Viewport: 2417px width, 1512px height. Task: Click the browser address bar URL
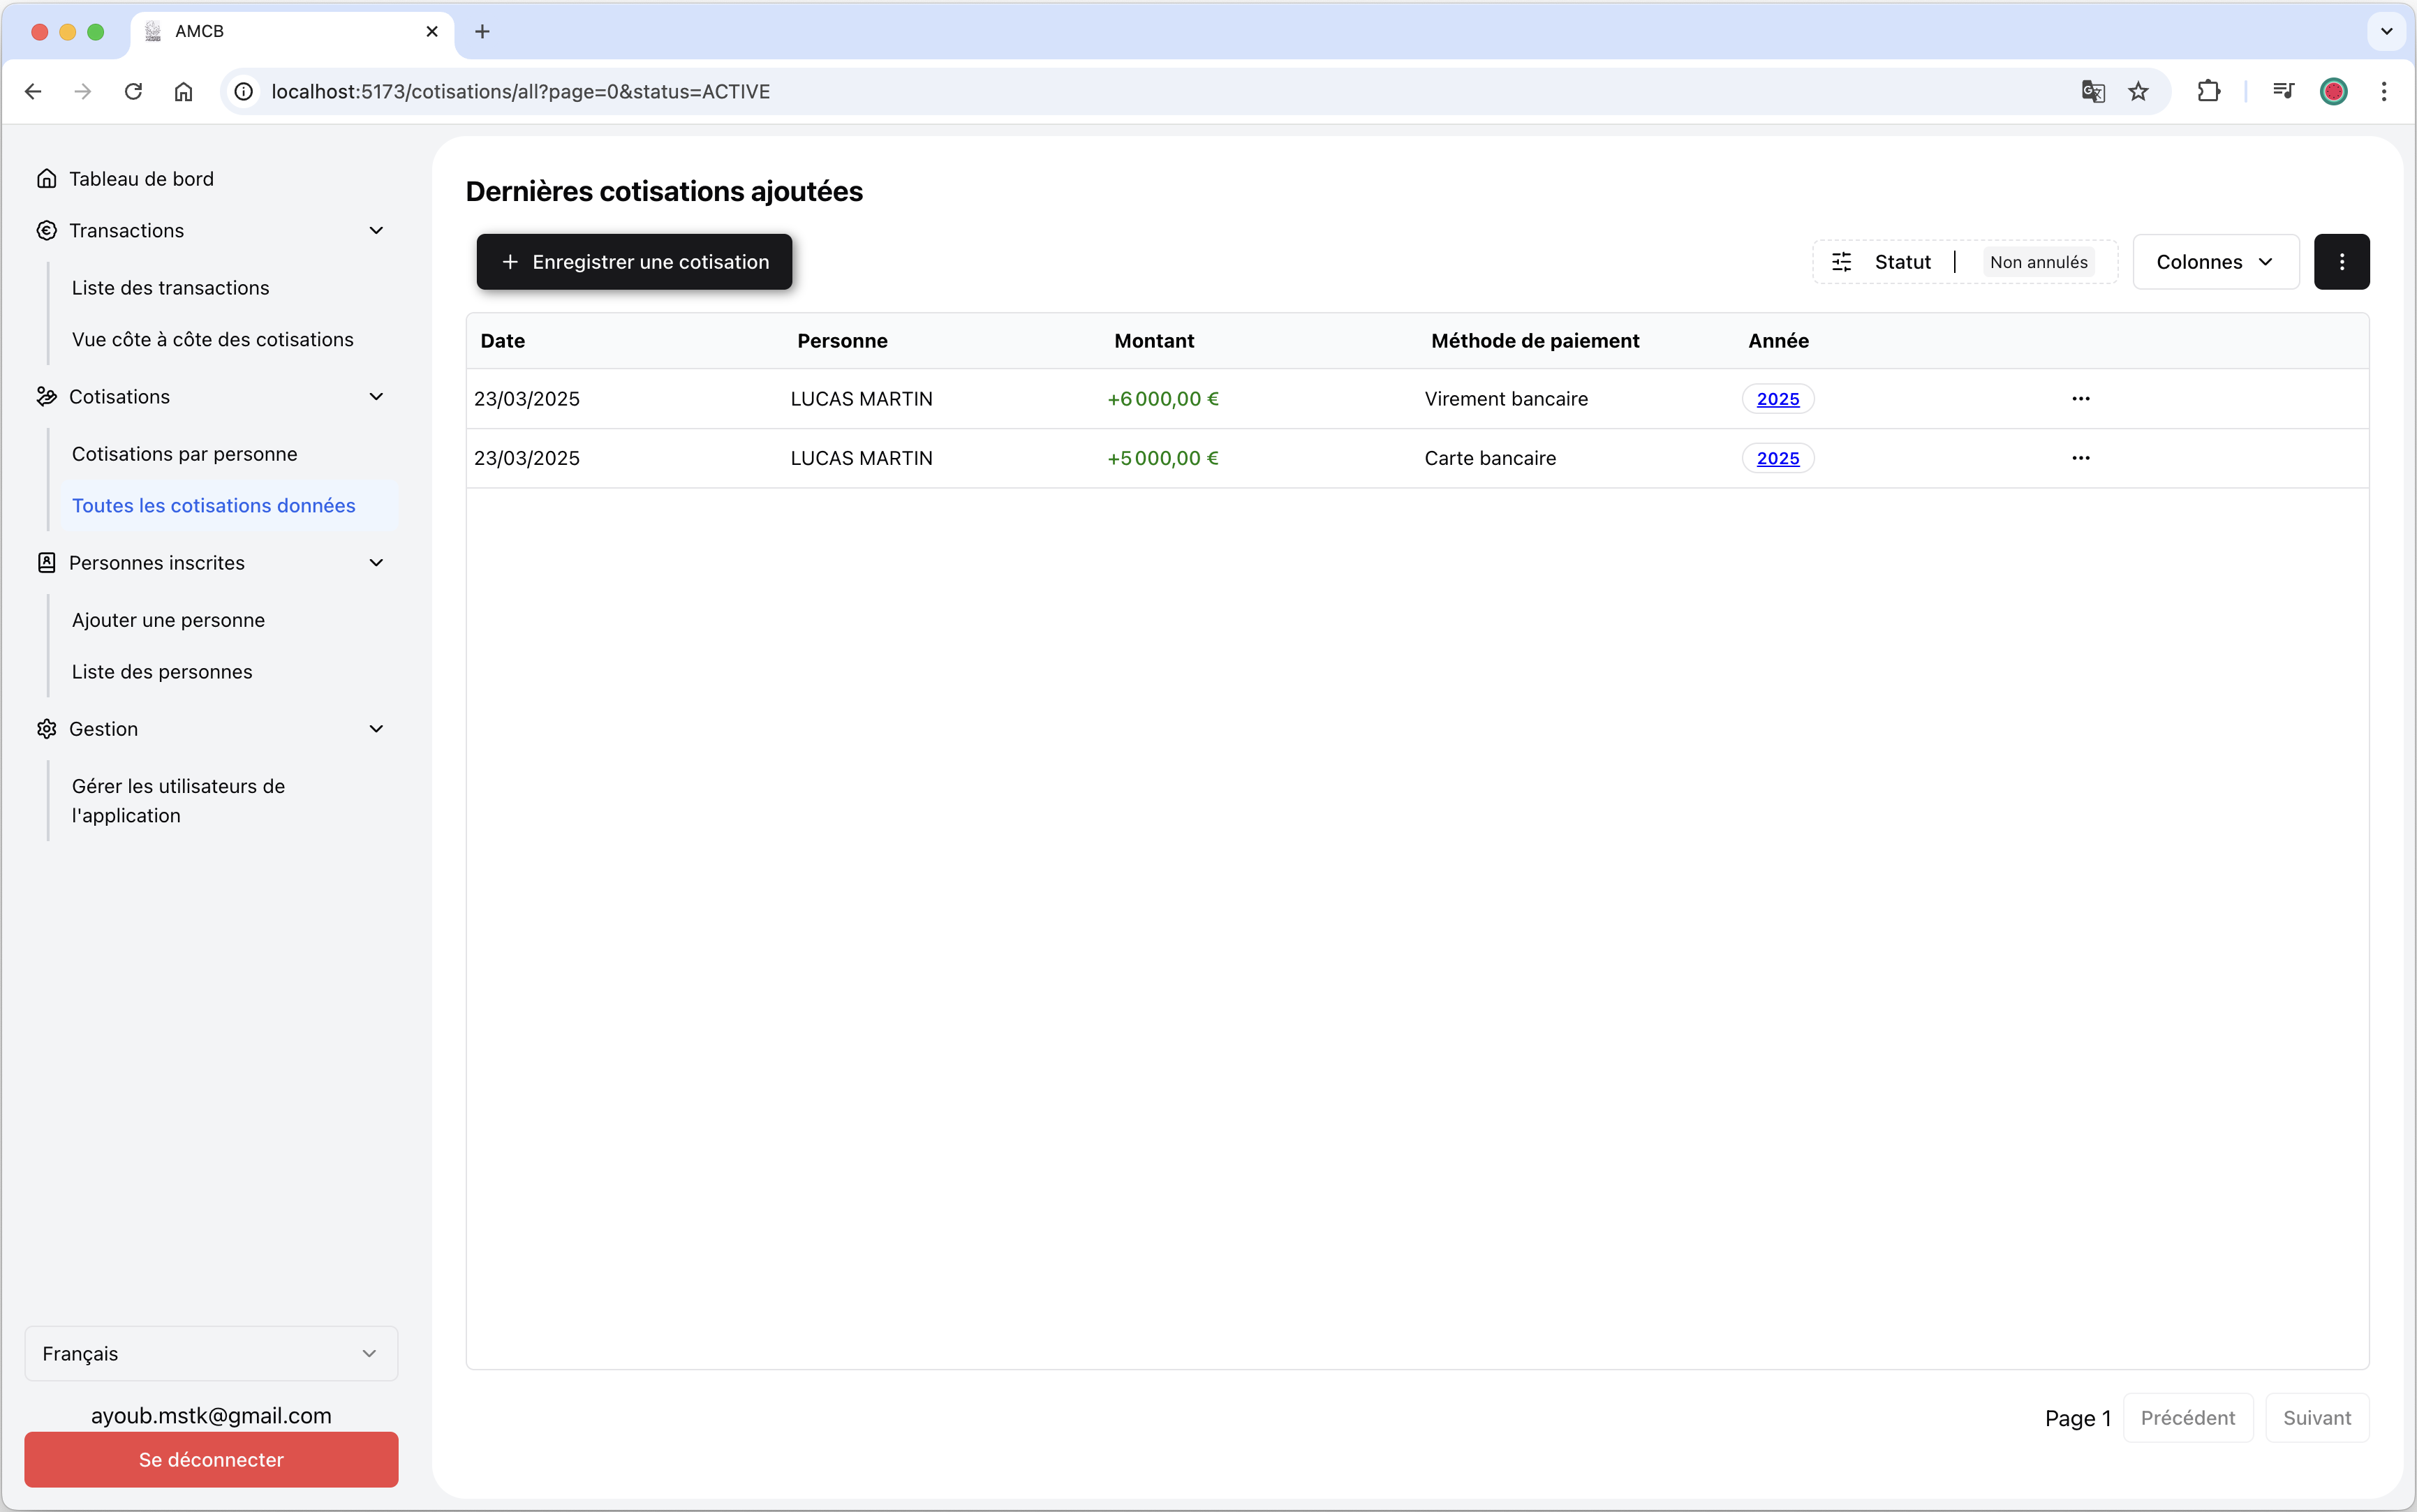tap(520, 92)
